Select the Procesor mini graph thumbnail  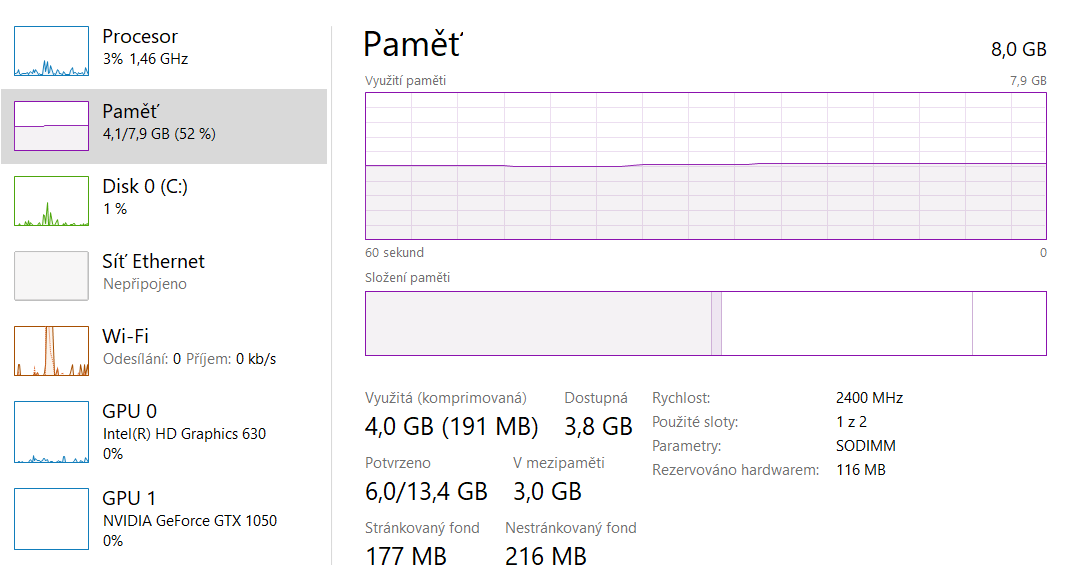coord(51,51)
